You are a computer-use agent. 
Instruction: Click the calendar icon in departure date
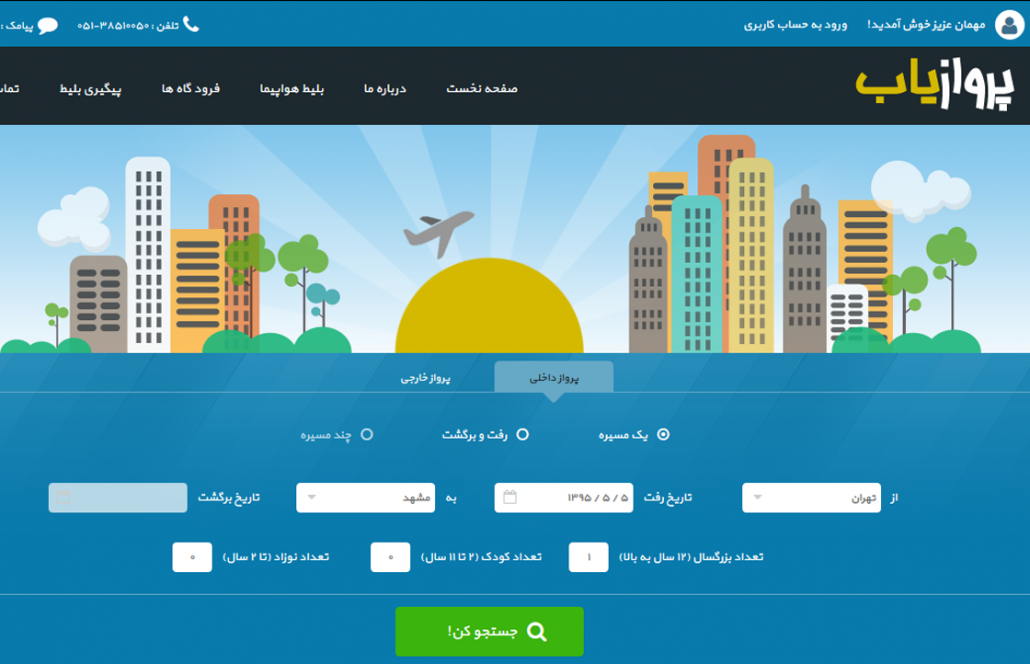510,497
